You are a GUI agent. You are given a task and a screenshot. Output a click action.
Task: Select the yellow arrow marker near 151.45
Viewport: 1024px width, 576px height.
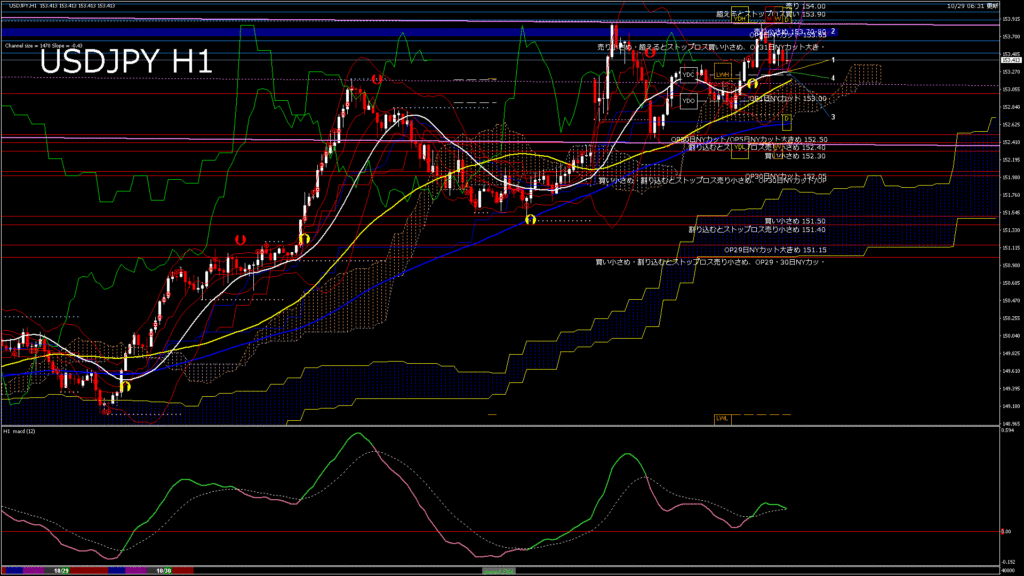click(304, 239)
